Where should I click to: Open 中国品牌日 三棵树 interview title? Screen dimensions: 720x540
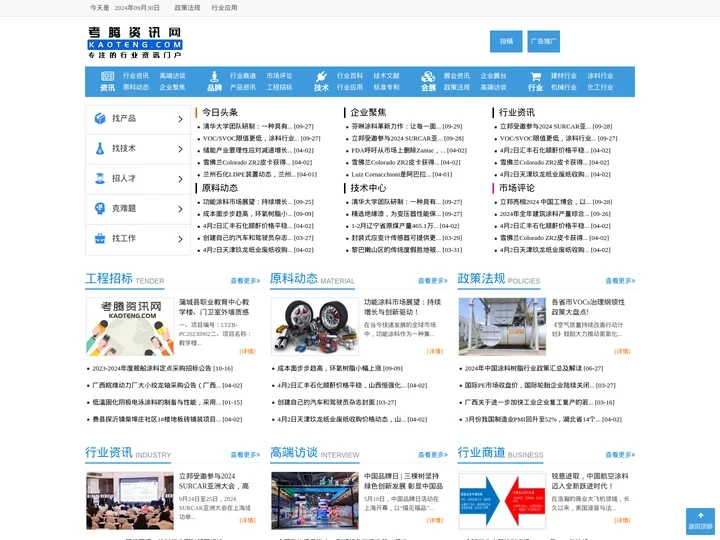(403, 481)
